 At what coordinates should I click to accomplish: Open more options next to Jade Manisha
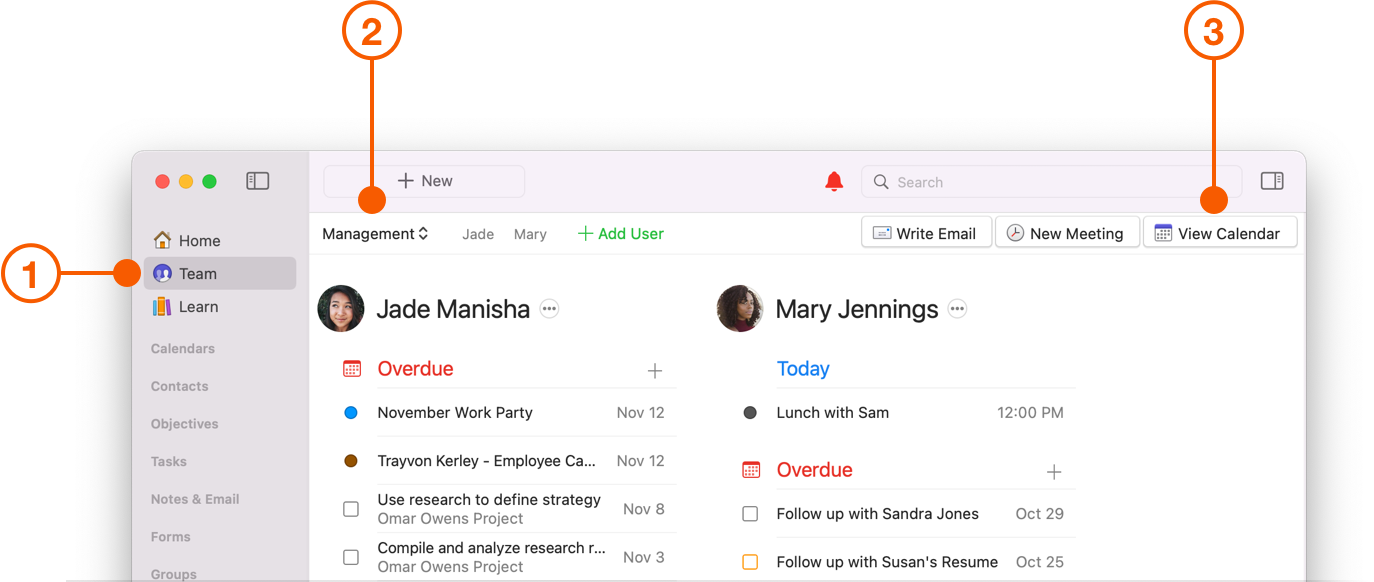click(x=549, y=309)
